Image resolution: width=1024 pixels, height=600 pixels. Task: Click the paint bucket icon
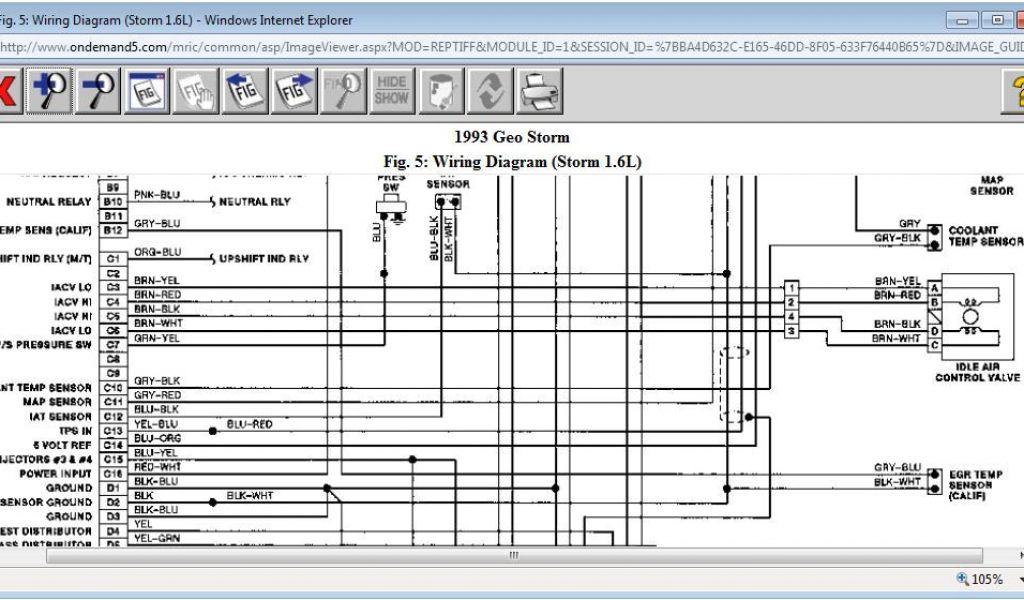tap(441, 92)
